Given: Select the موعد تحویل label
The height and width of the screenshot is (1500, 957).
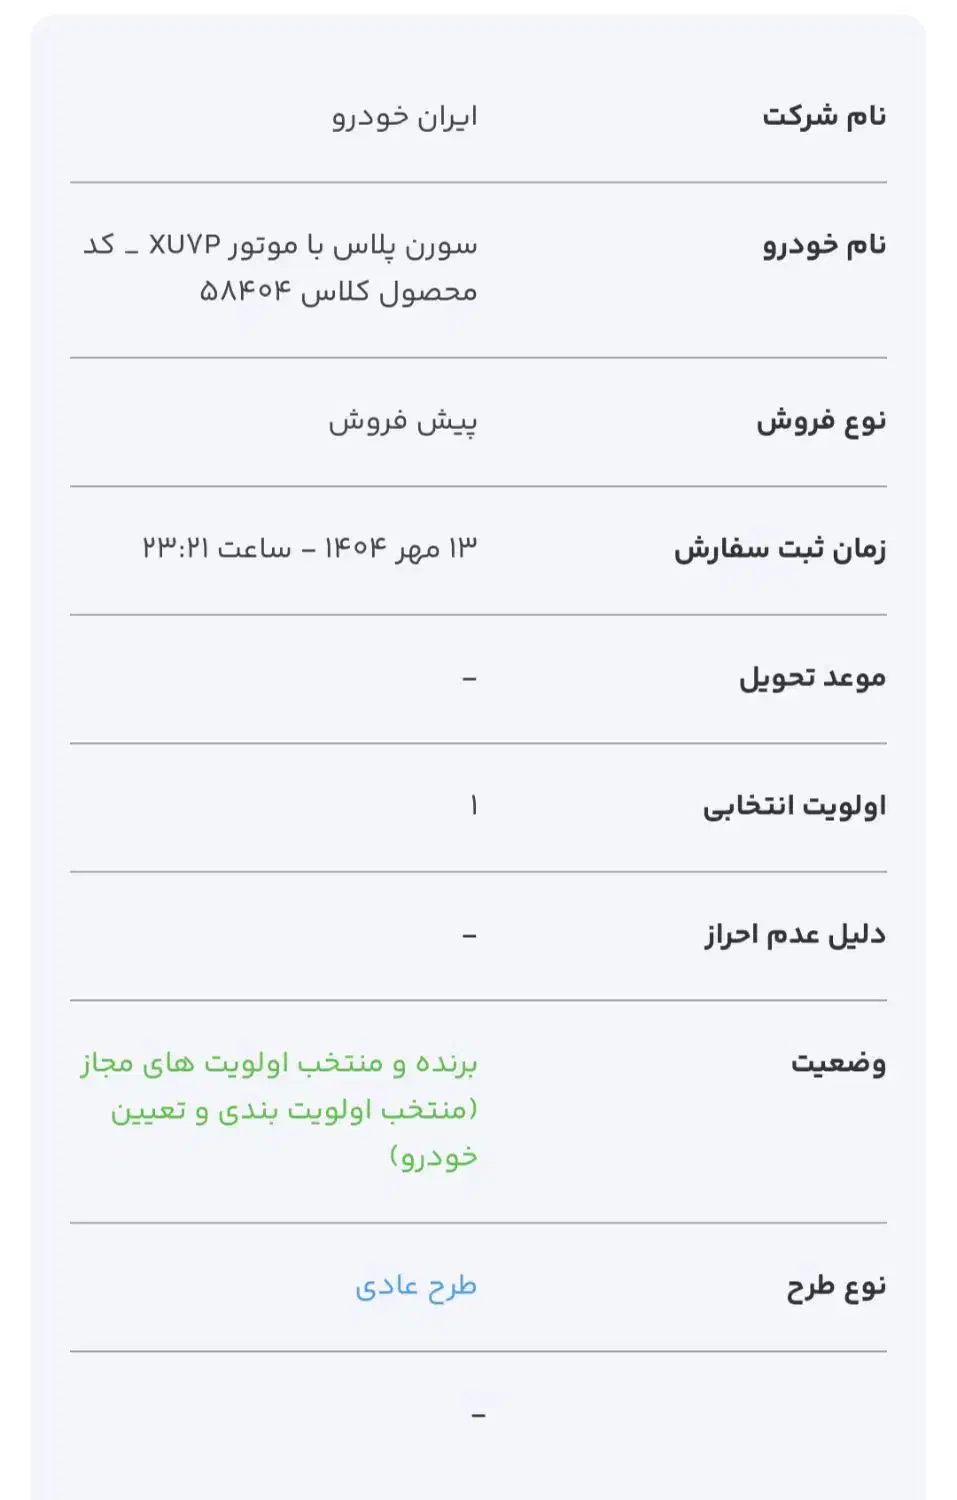Looking at the screenshot, I should (812, 678).
